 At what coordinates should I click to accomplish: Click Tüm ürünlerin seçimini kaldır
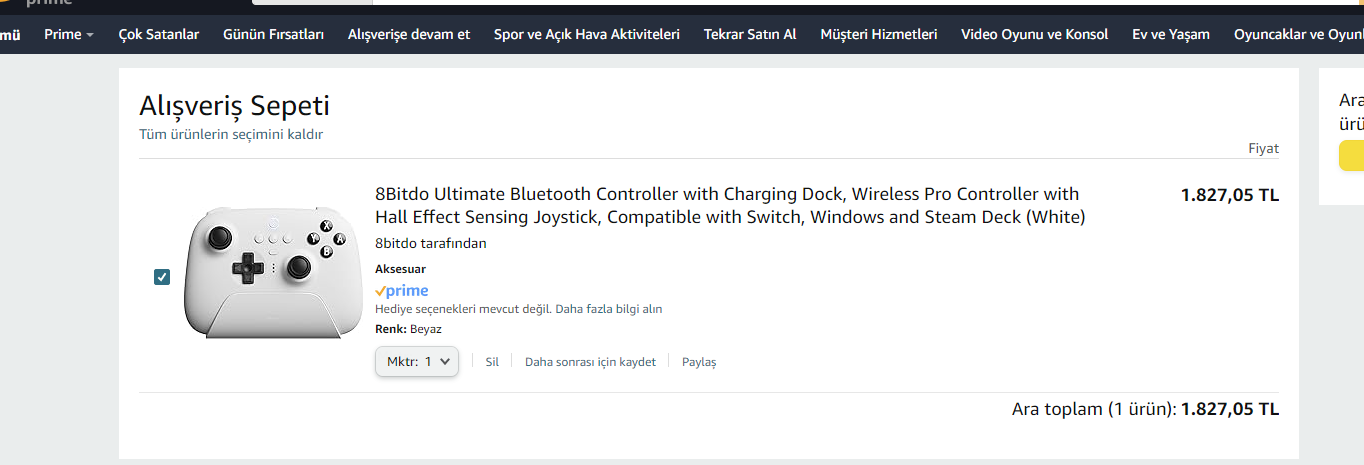pos(231,134)
